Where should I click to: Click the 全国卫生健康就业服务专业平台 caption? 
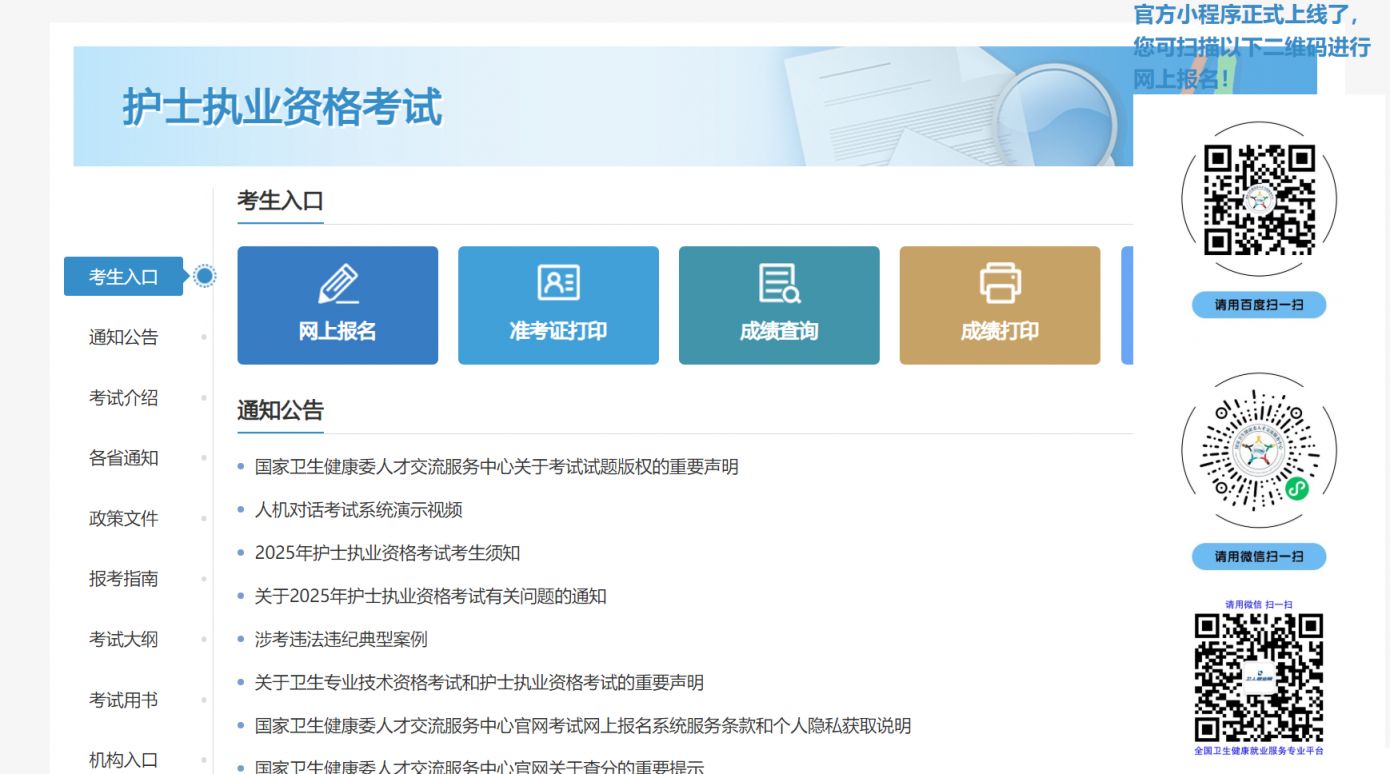pyautogui.click(x=1258, y=751)
